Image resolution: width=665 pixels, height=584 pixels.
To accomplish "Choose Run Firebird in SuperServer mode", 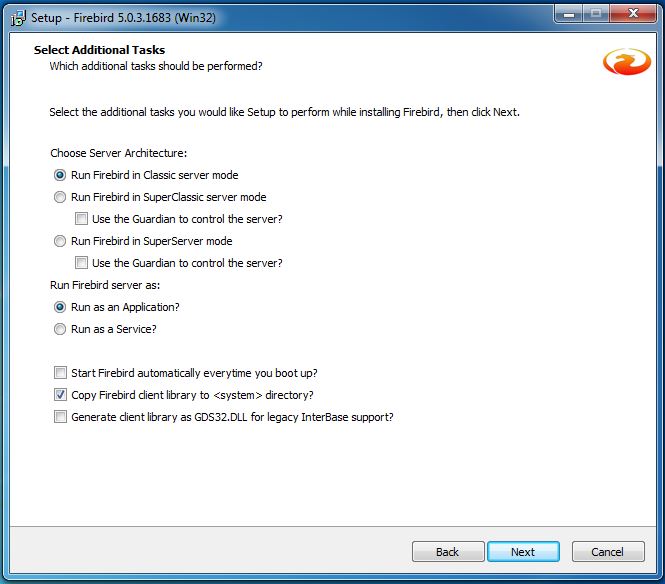I will (x=60, y=241).
